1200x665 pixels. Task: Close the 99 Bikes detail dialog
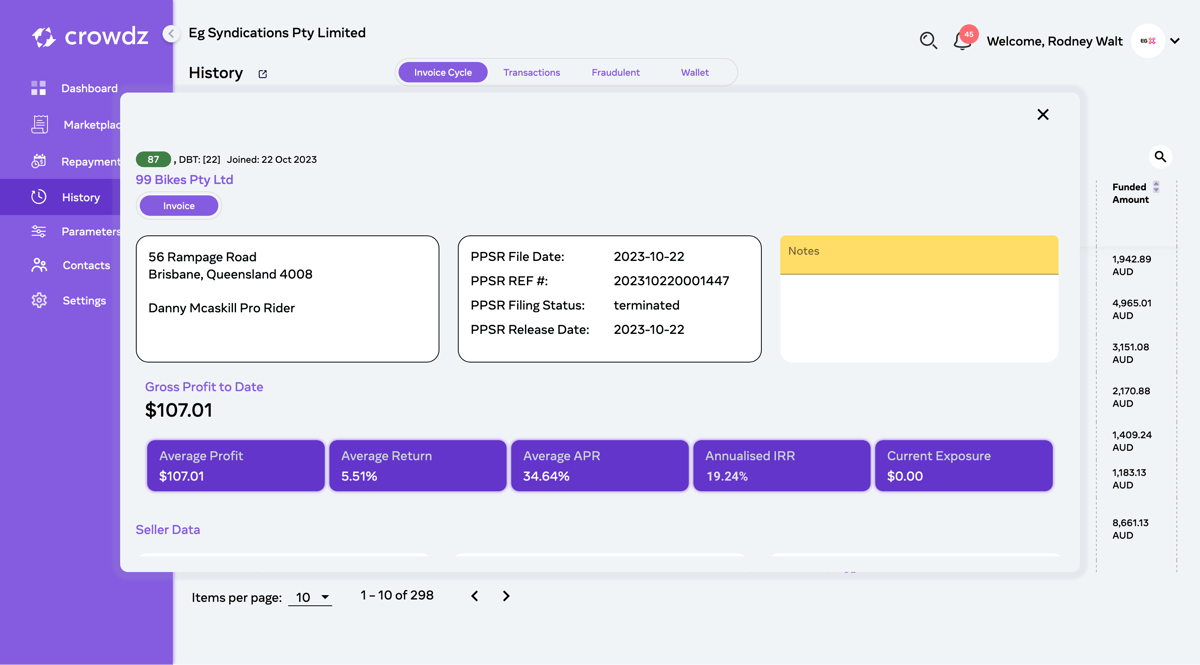(1043, 115)
